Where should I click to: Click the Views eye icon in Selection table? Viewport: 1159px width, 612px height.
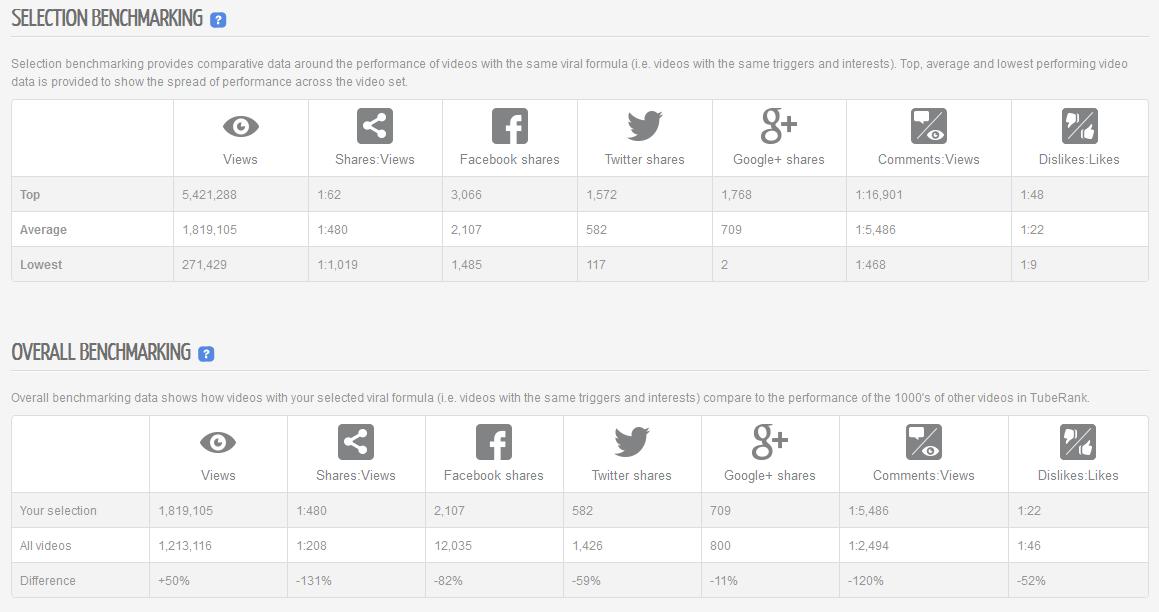241,126
